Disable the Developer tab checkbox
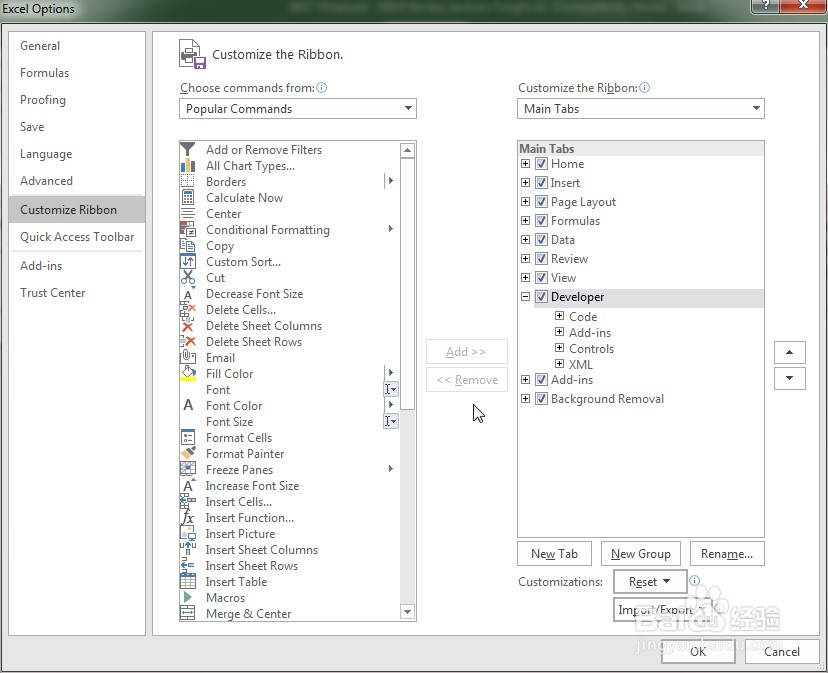Screen dimensions: 828x673 click(541, 297)
